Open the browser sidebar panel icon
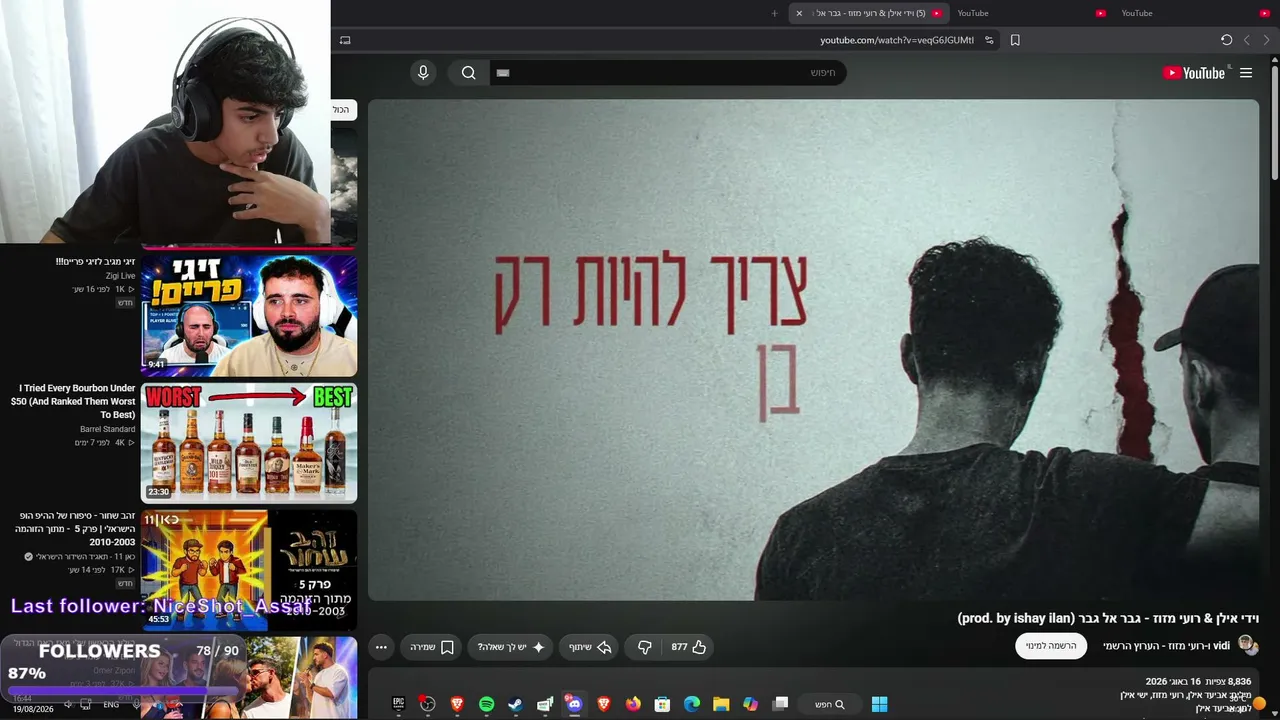The height and width of the screenshot is (720, 1280). [x=345, y=40]
